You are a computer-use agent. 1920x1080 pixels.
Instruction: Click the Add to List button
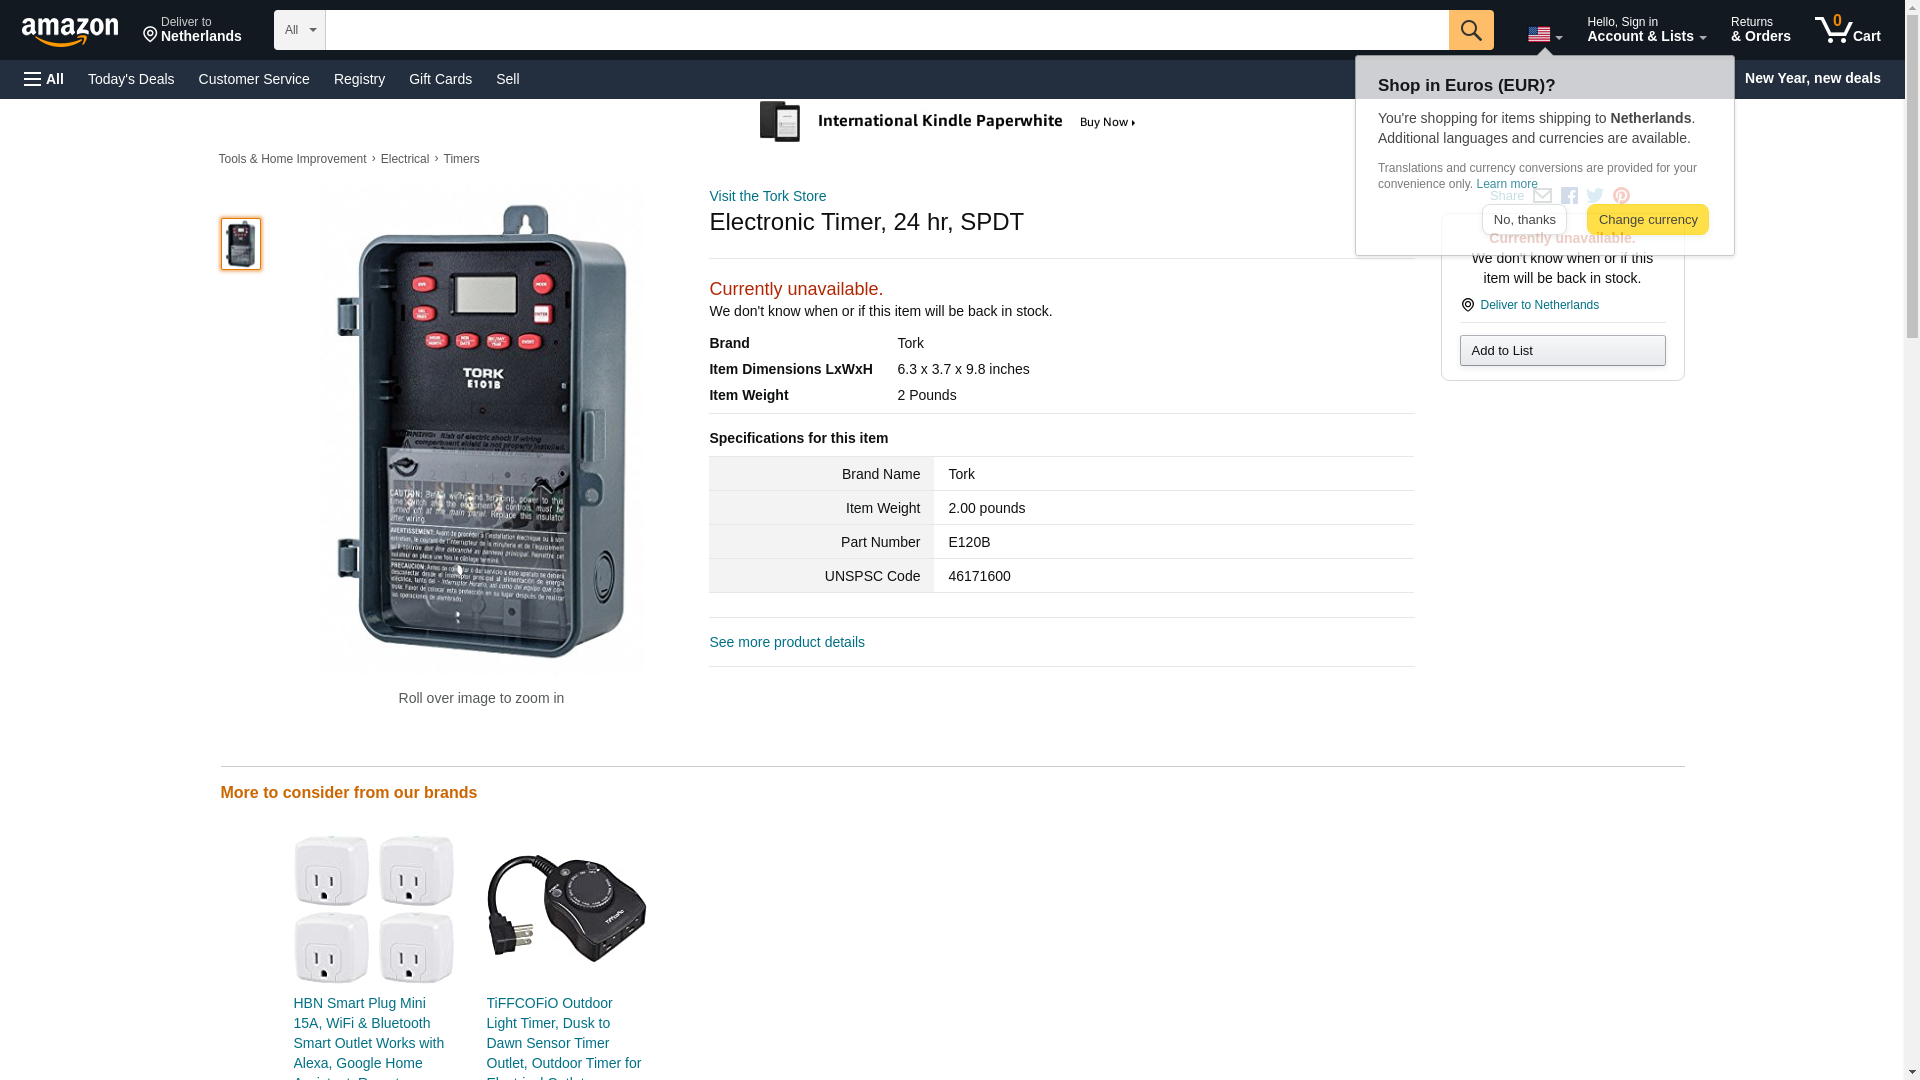tap(1561, 351)
